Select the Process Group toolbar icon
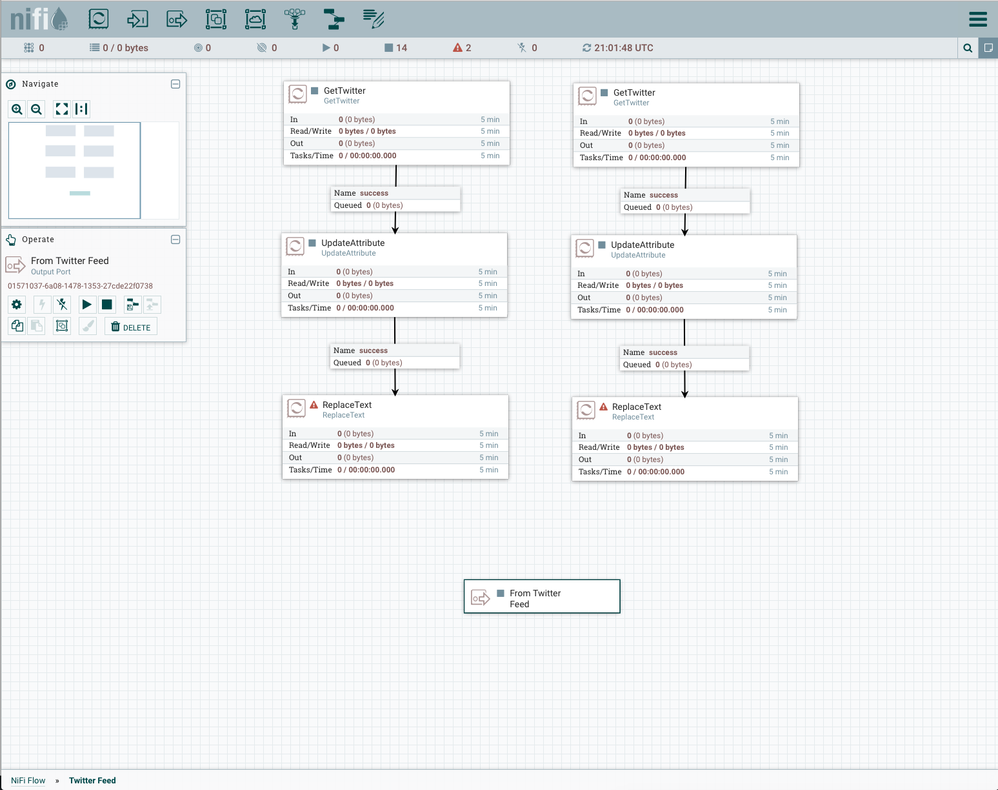The height and width of the screenshot is (790, 998). [x=216, y=18]
